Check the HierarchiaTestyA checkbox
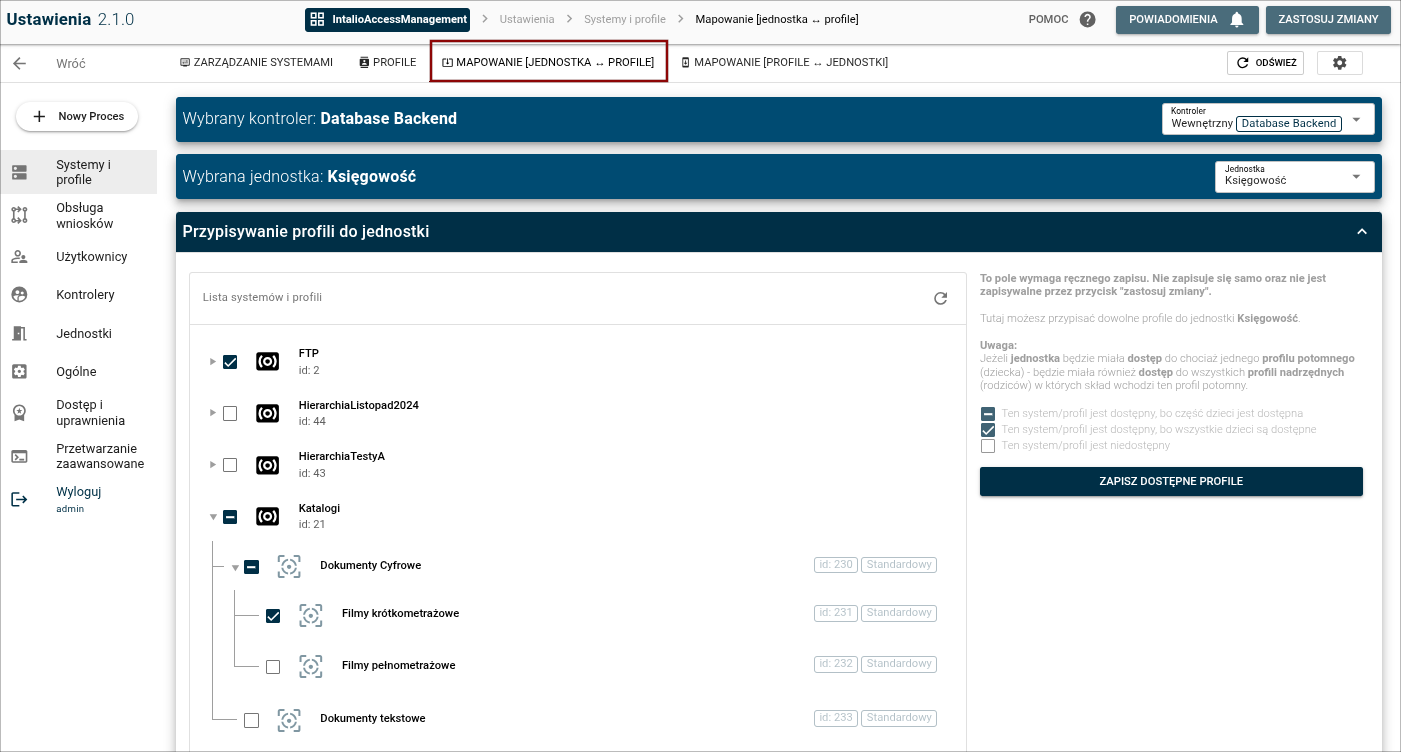The height and width of the screenshot is (752, 1401). click(230, 465)
